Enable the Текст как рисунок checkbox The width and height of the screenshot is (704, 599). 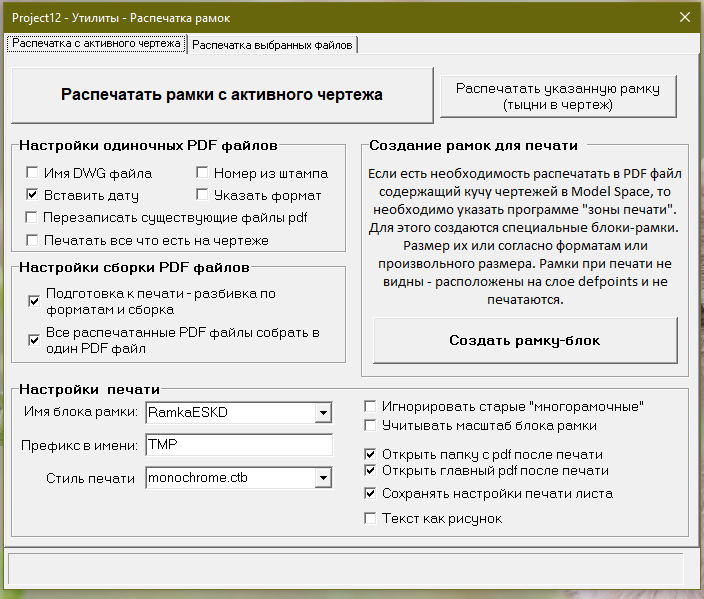click(x=370, y=519)
